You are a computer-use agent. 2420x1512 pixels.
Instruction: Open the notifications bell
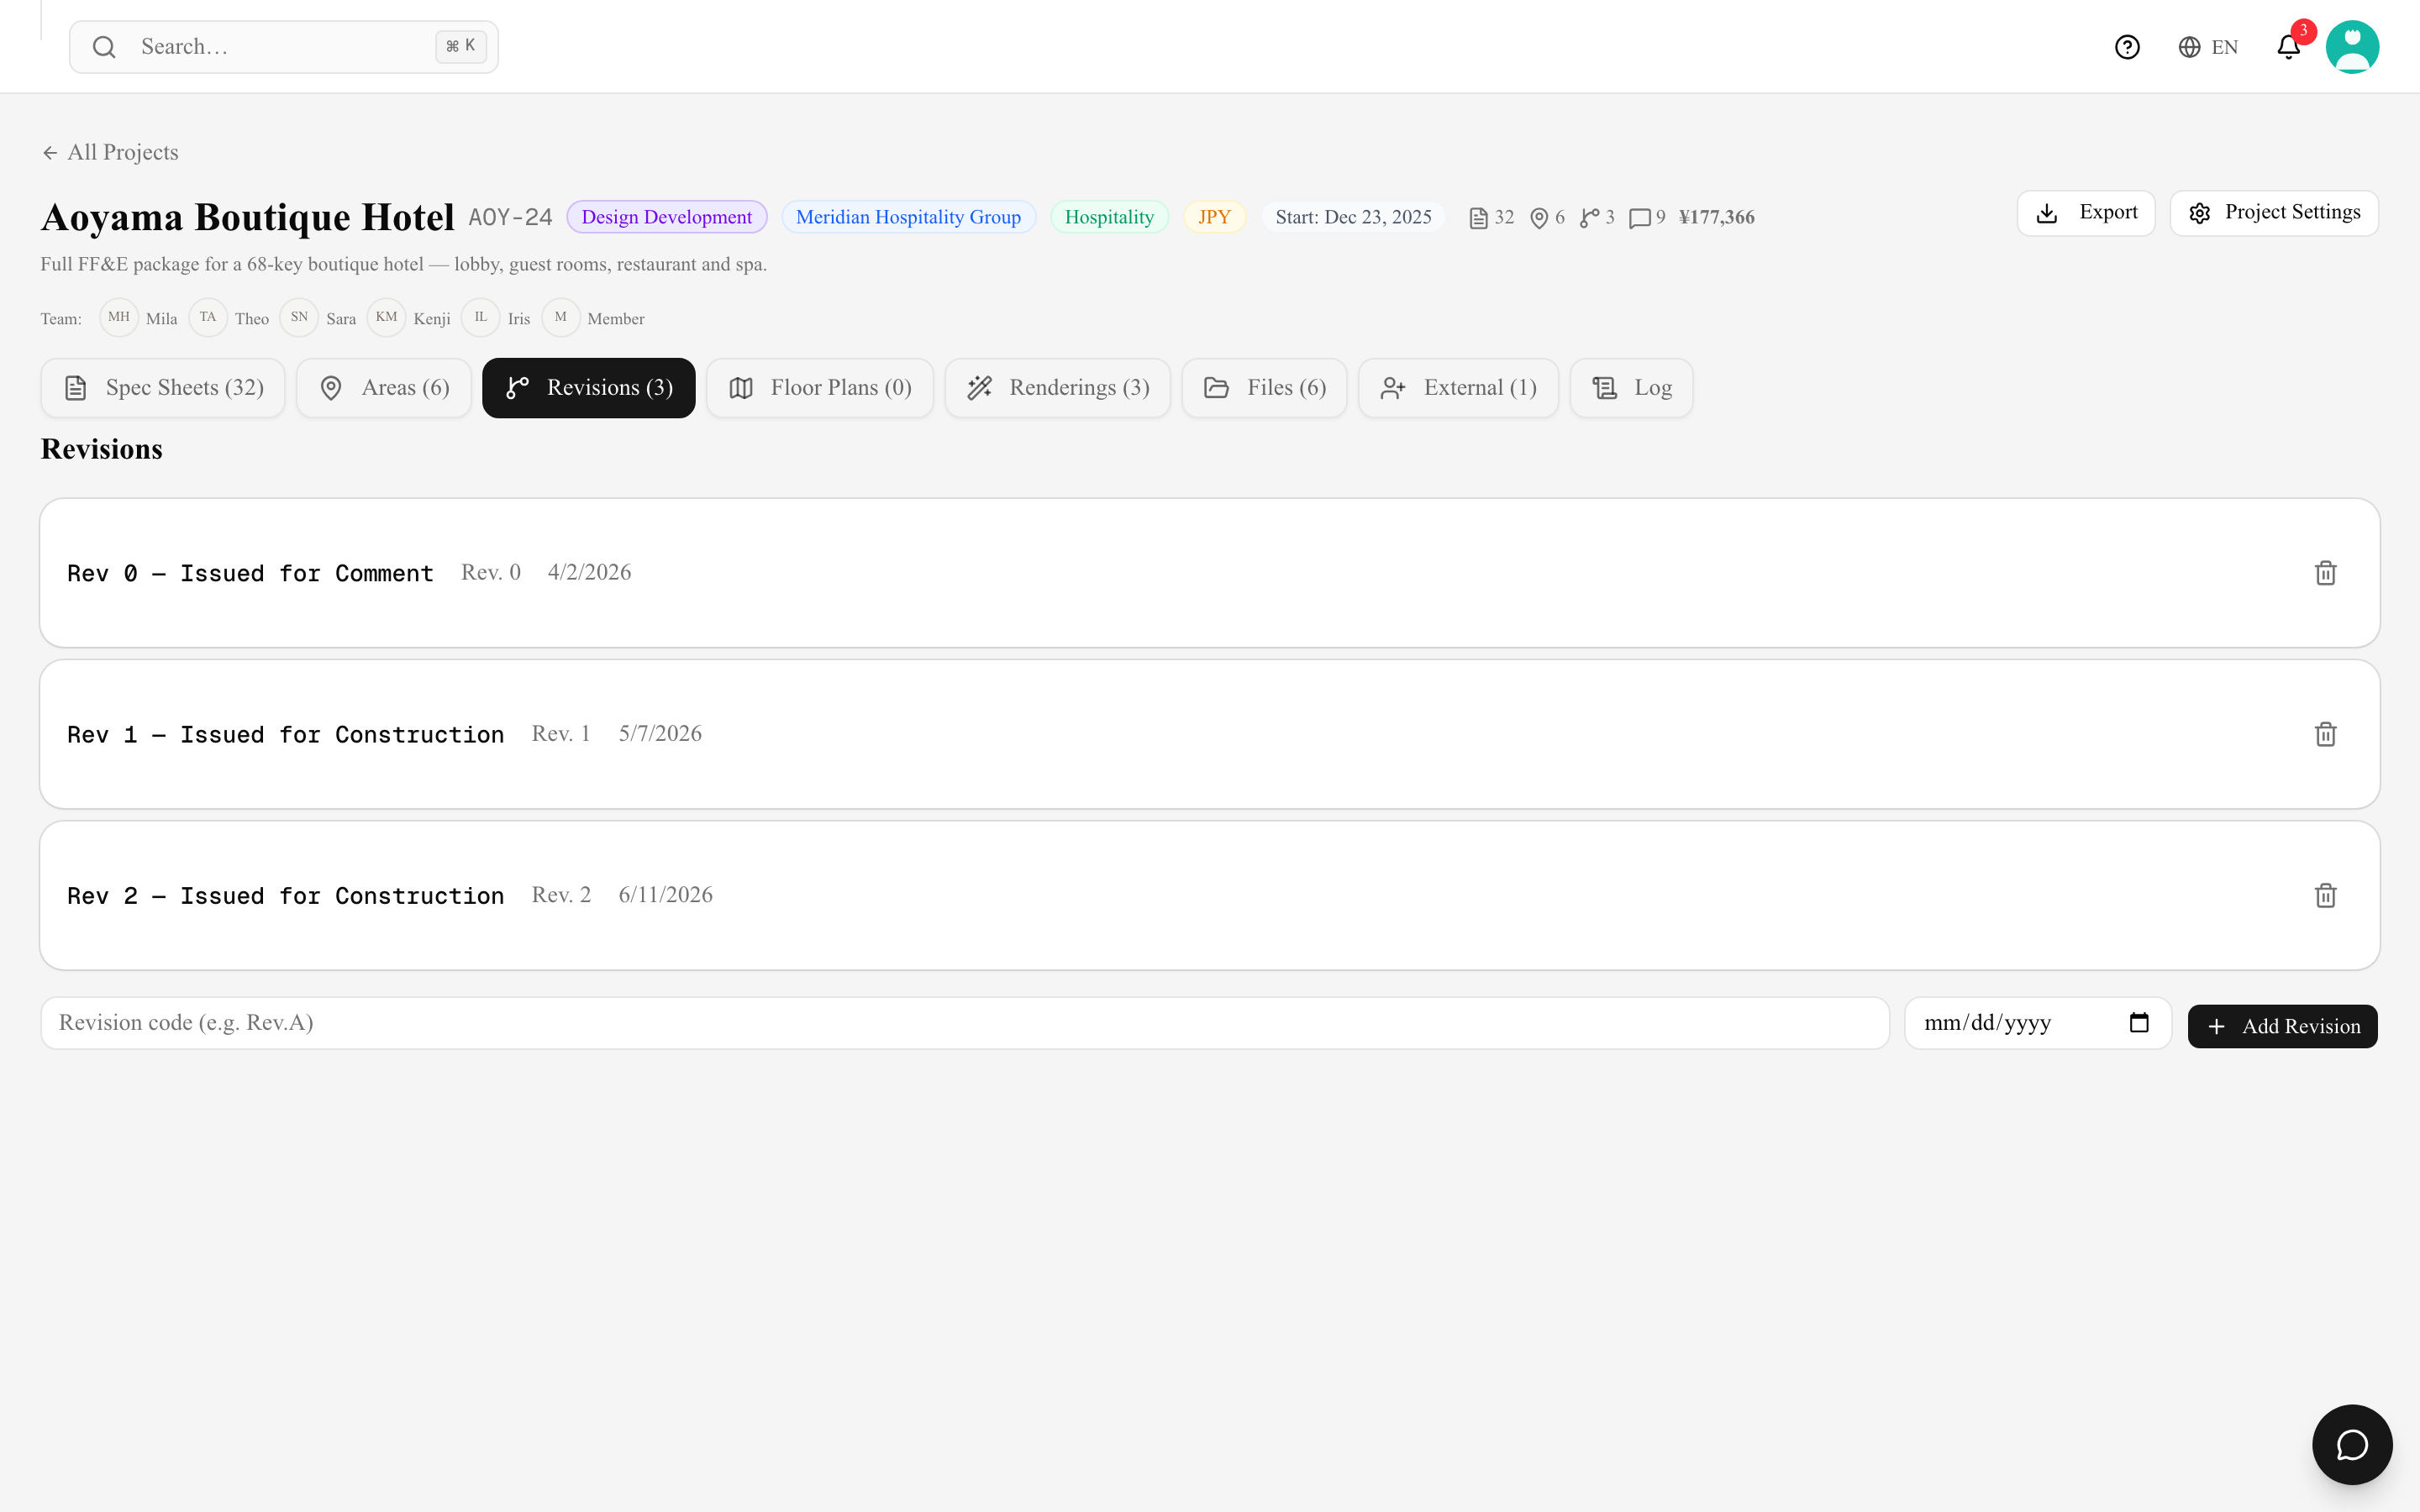(2288, 47)
